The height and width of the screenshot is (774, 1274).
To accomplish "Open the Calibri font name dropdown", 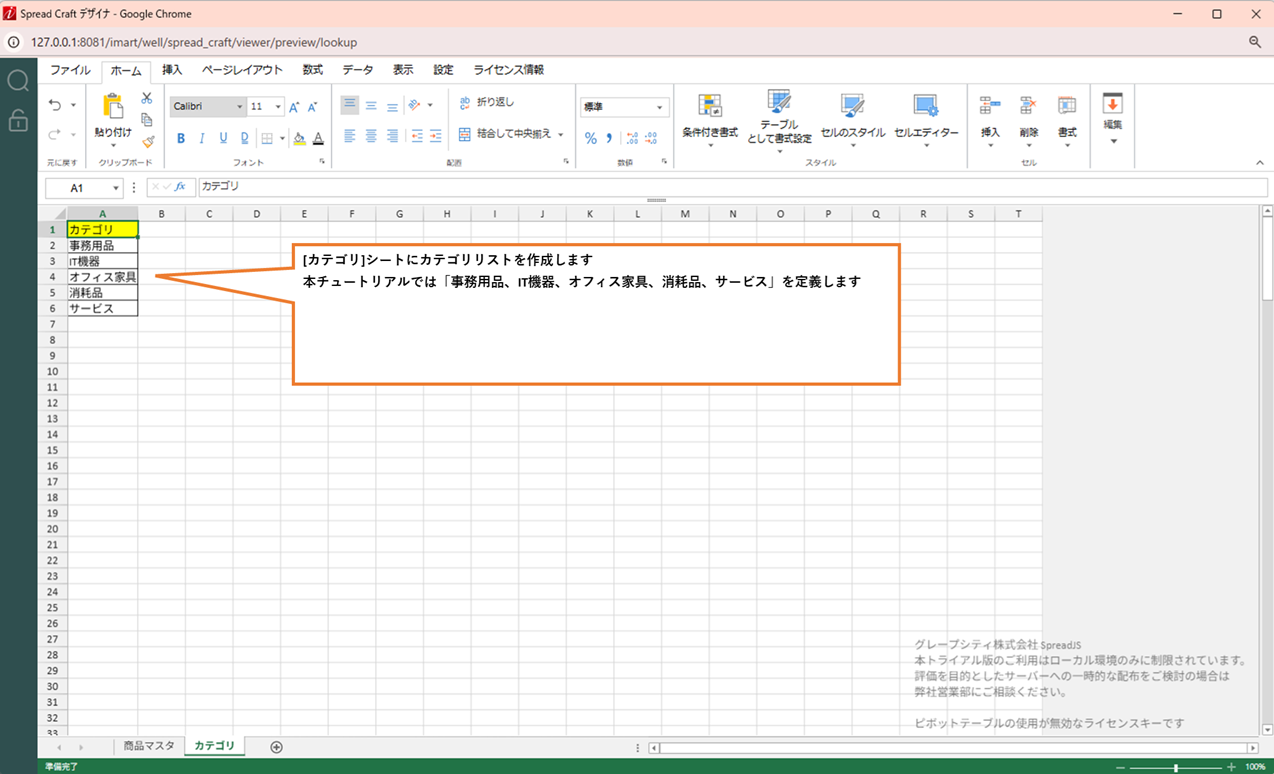I will [x=208, y=107].
